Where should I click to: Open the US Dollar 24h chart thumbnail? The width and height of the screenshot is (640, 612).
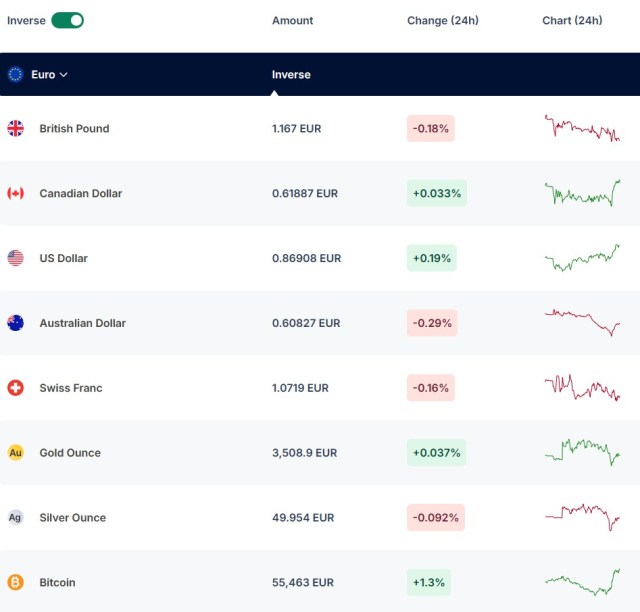coord(582,258)
